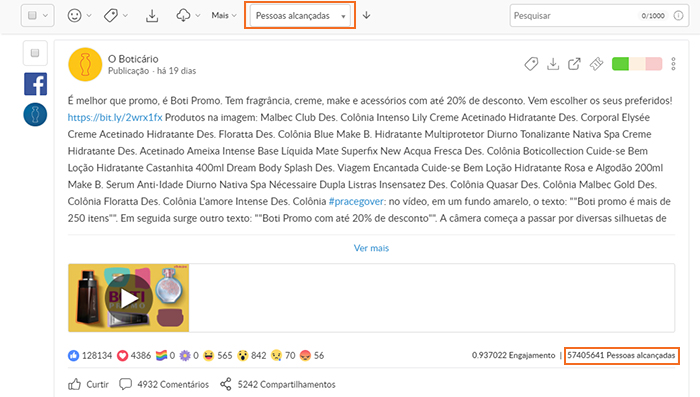This screenshot has width=700, height=397.
Task: Play the Boti Promo video thumbnail
Action: click(129, 298)
